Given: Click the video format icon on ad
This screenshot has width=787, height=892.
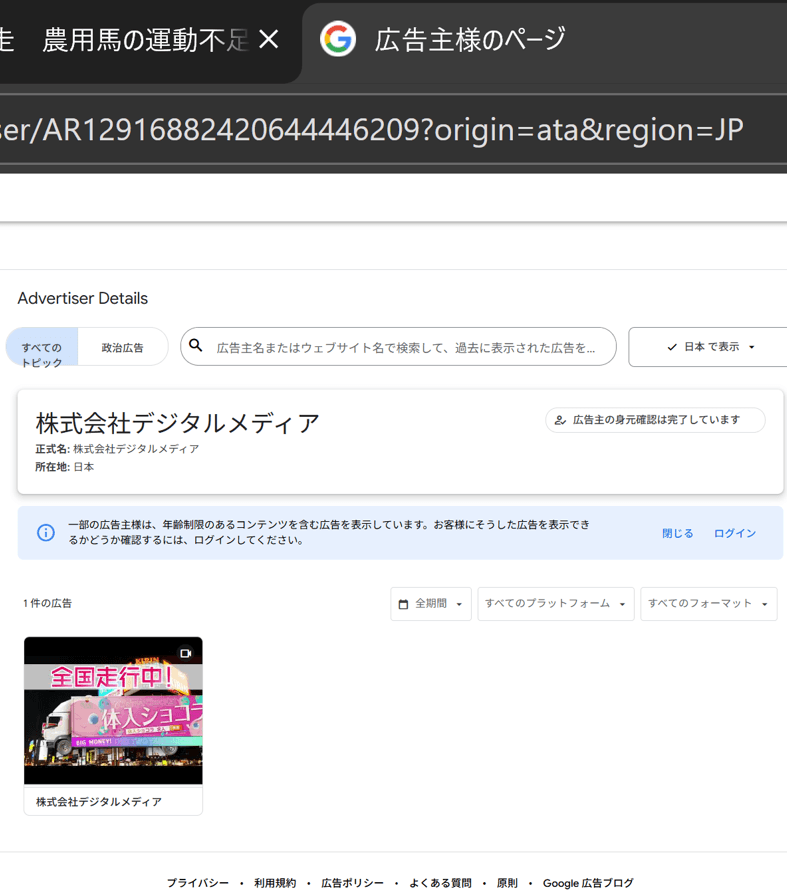Looking at the screenshot, I should click(186, 653).
